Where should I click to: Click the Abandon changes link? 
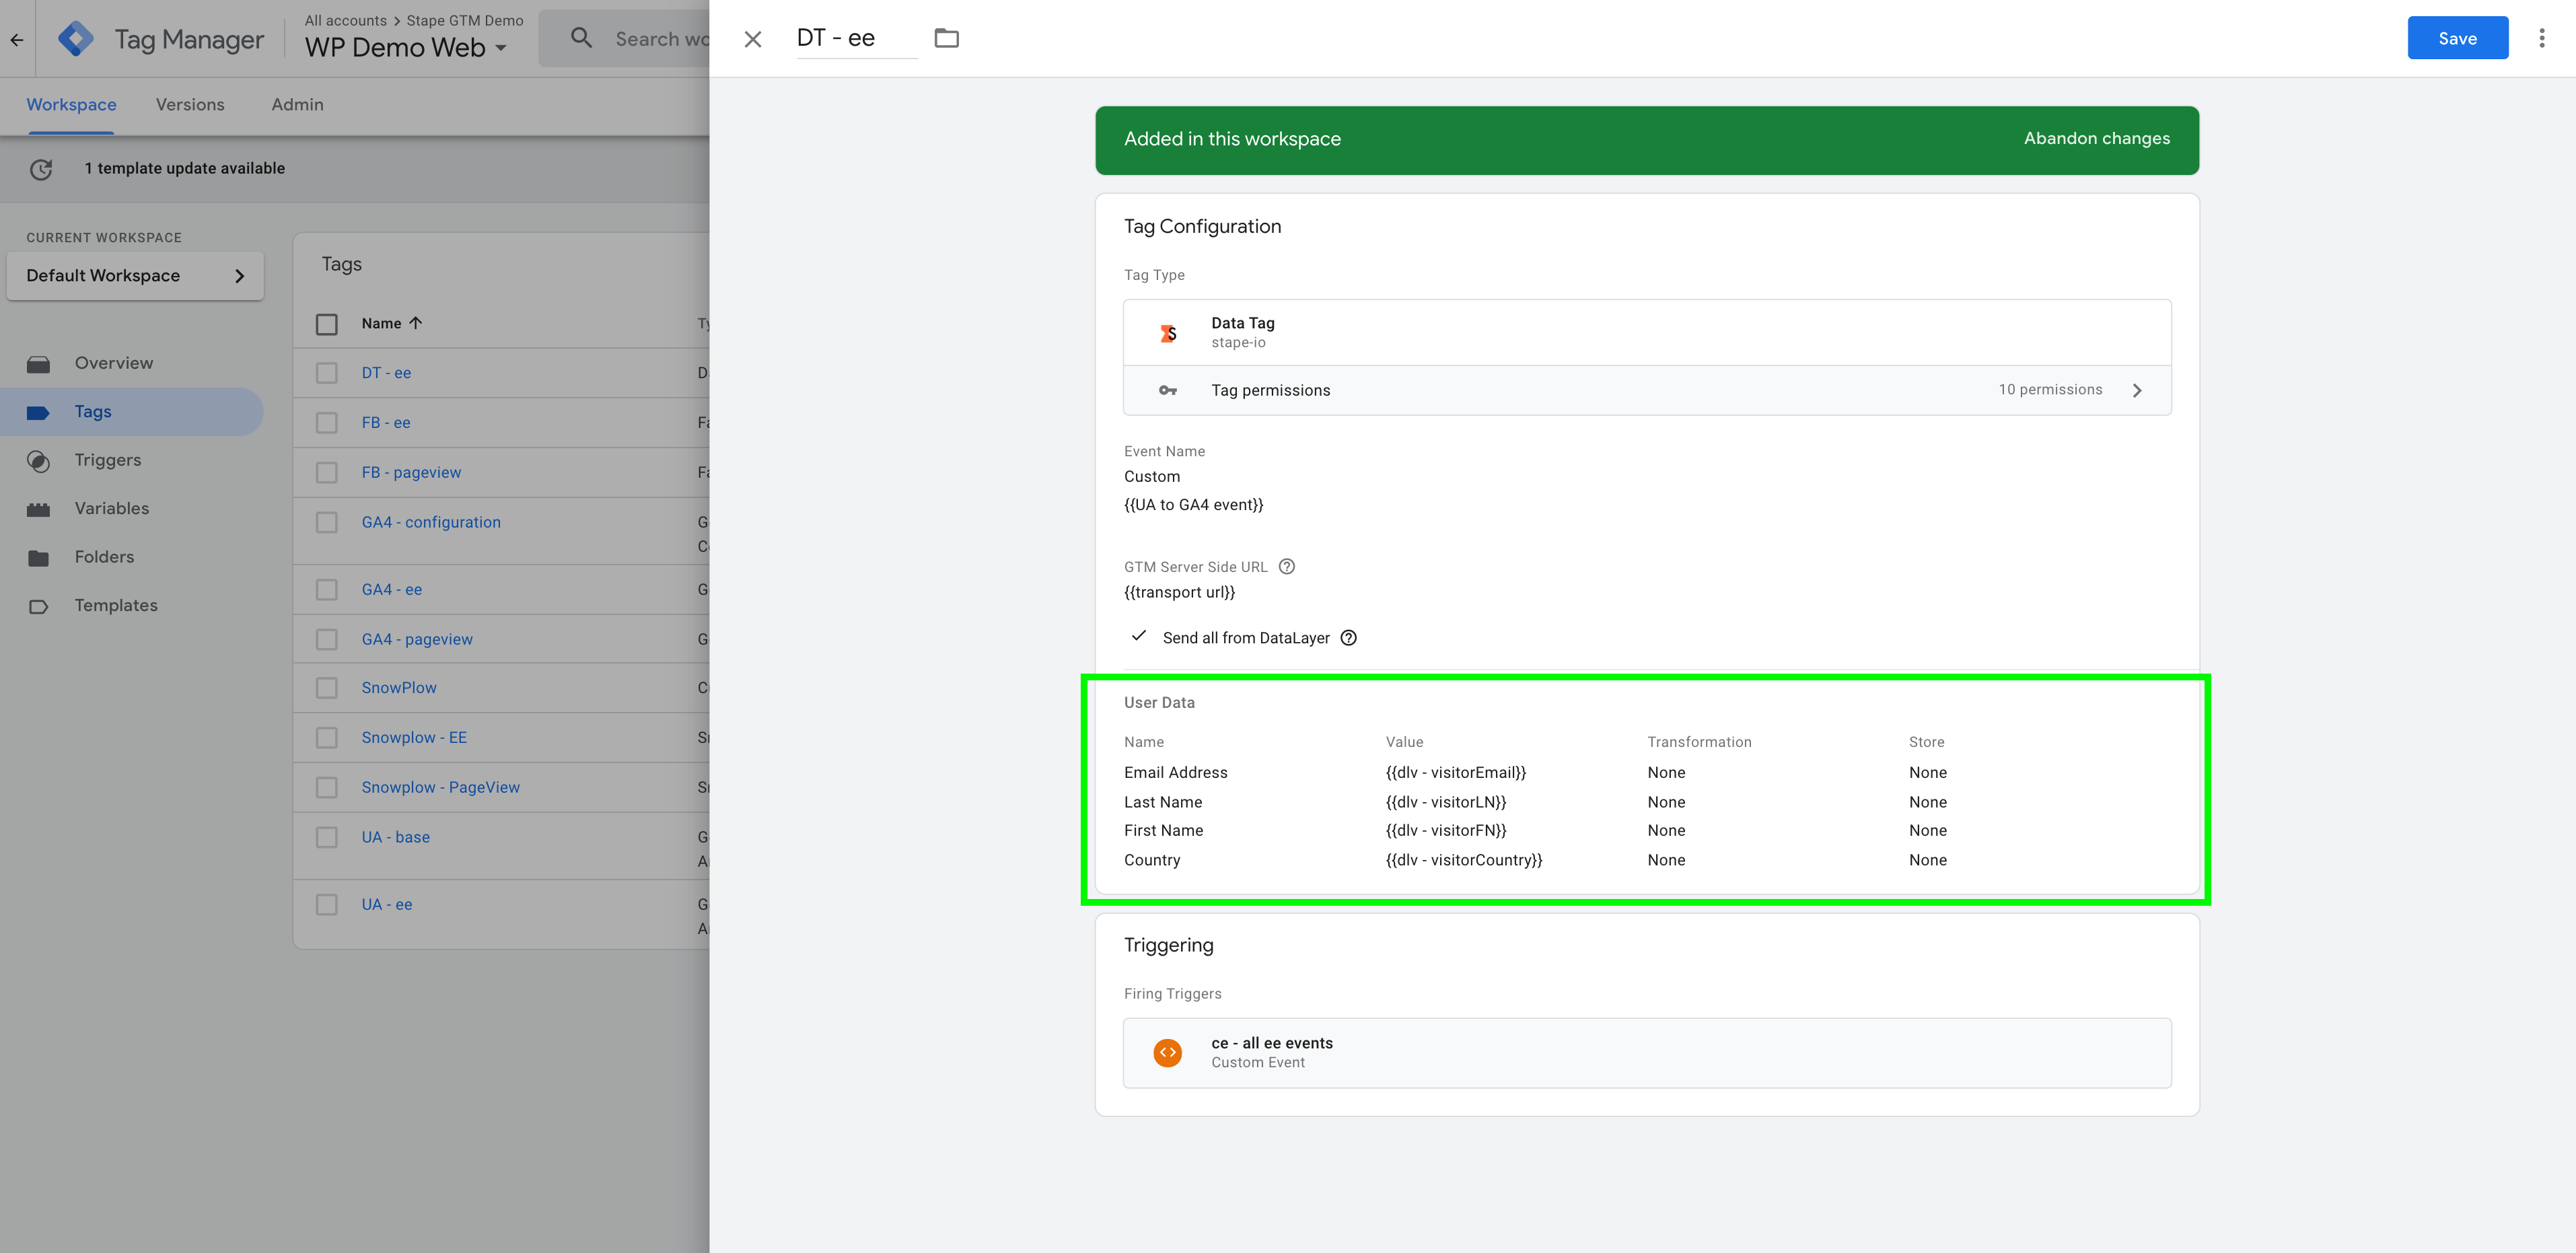2096,139
